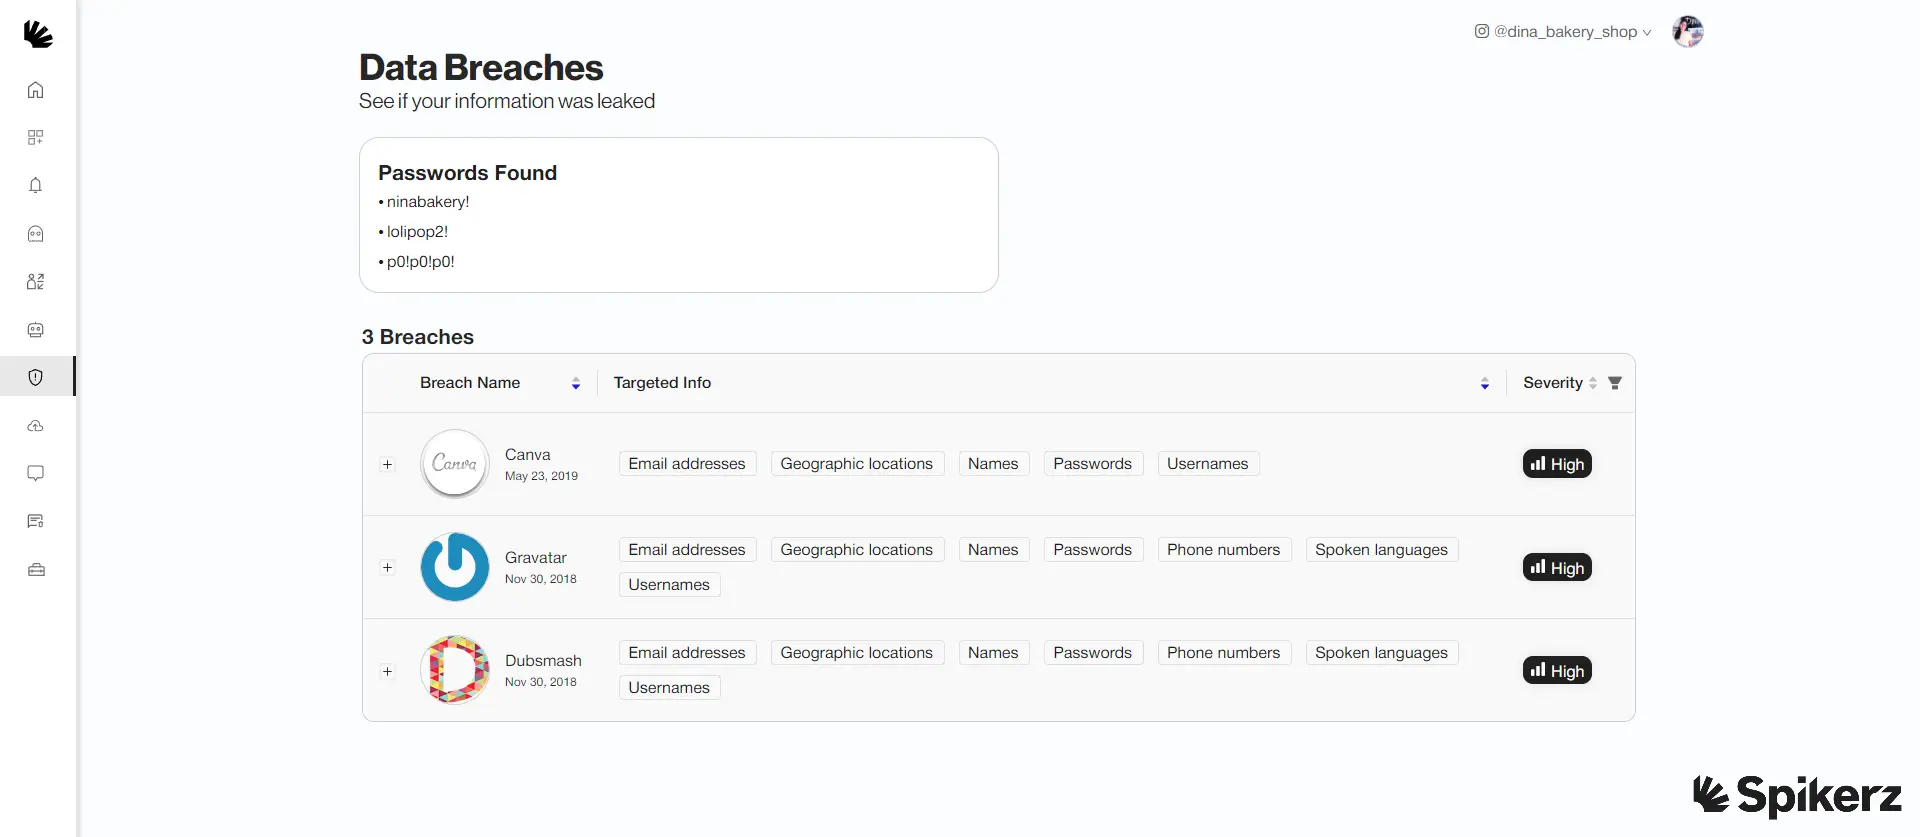Open the chat bubble sidebar icon
Image resolution: width=1920 pixels, height=837 pixels.
[36, 473]
